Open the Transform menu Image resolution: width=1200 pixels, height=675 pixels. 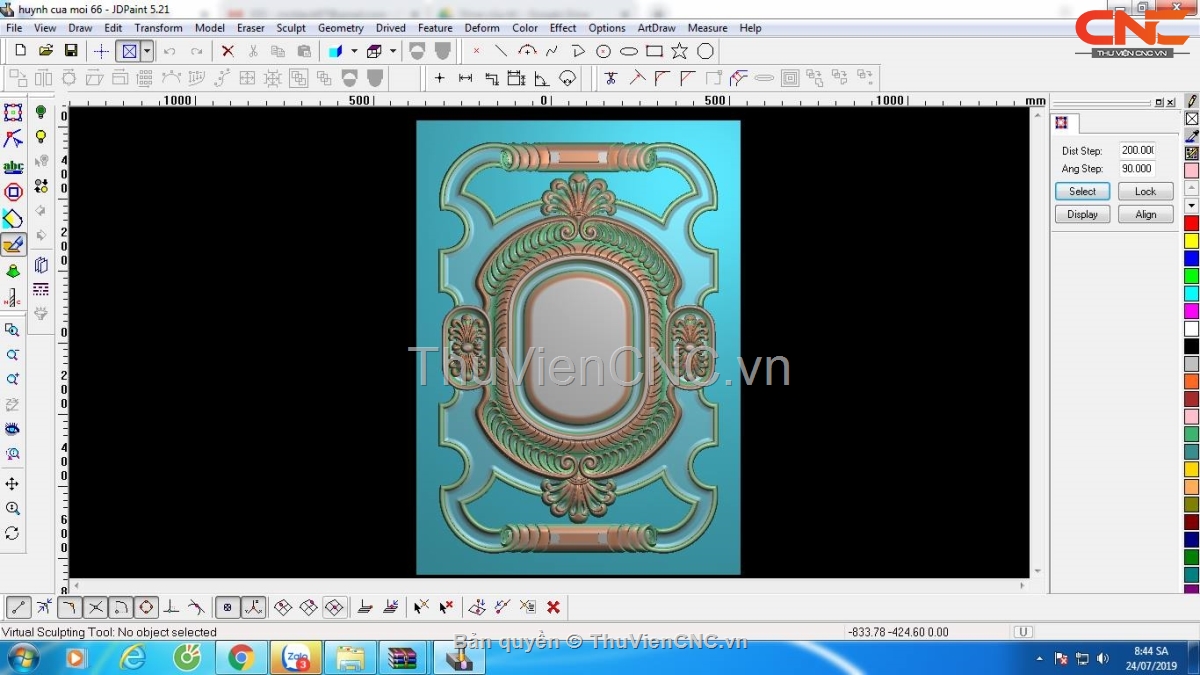click(x=159, y=28)
